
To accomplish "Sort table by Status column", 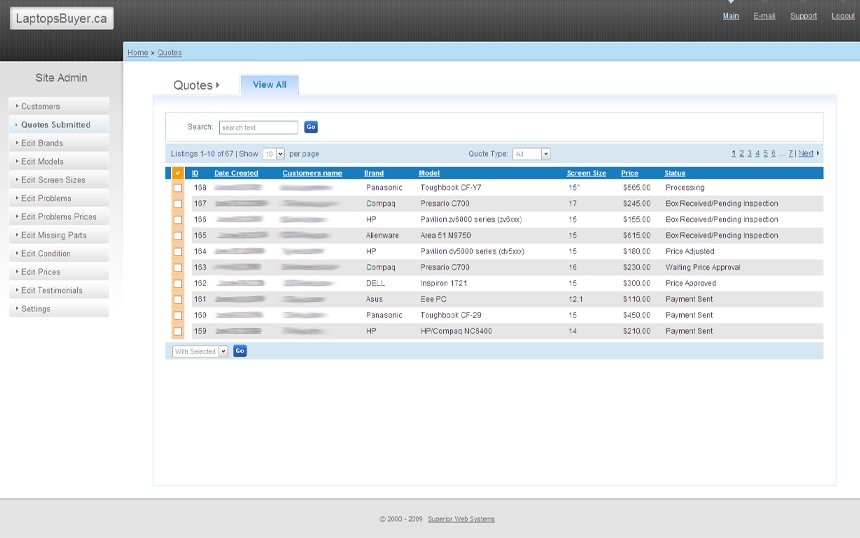I will tap(675, 173).
